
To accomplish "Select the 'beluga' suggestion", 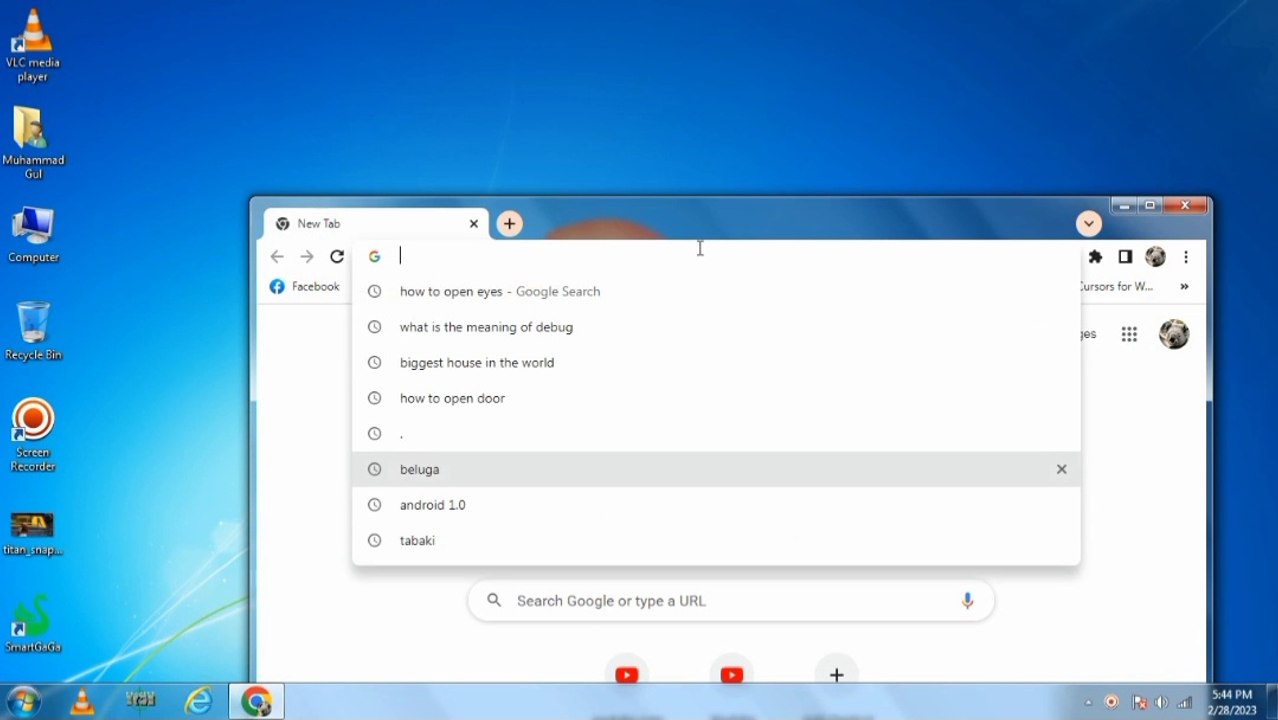I will [x=716, y=469].
